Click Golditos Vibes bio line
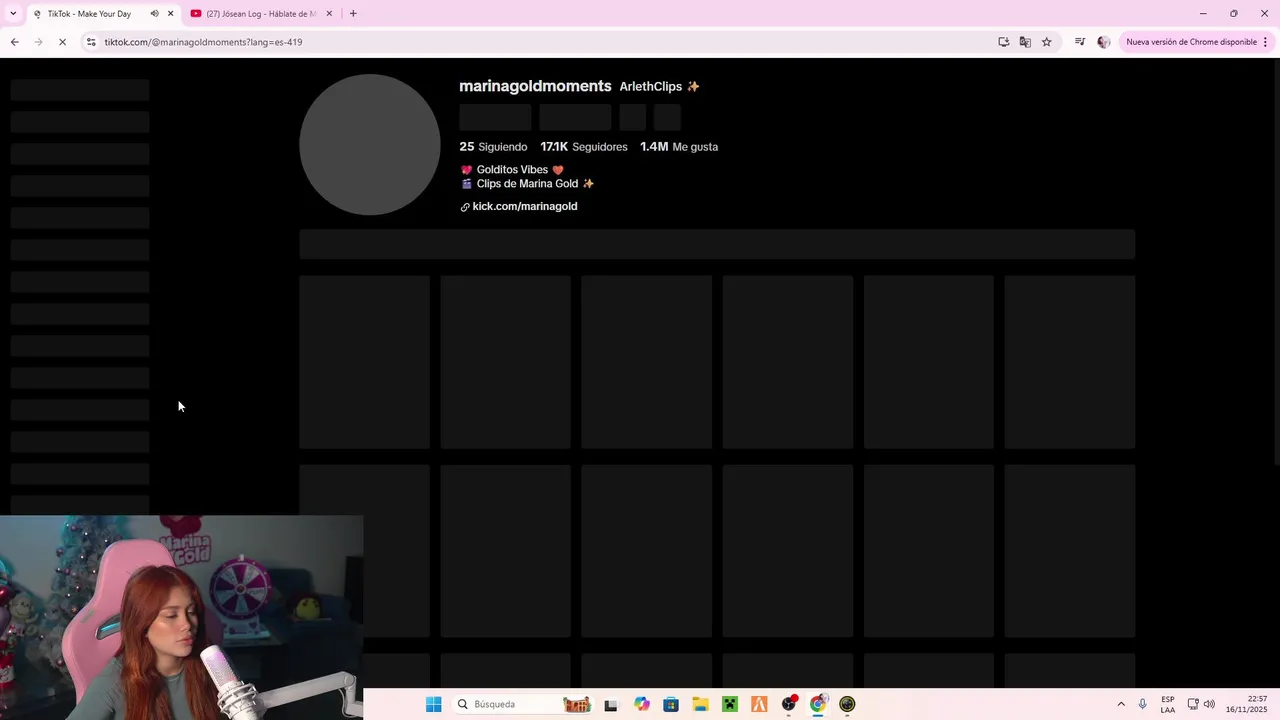This screenshot has height=720, width=1280. click(512, 170)
